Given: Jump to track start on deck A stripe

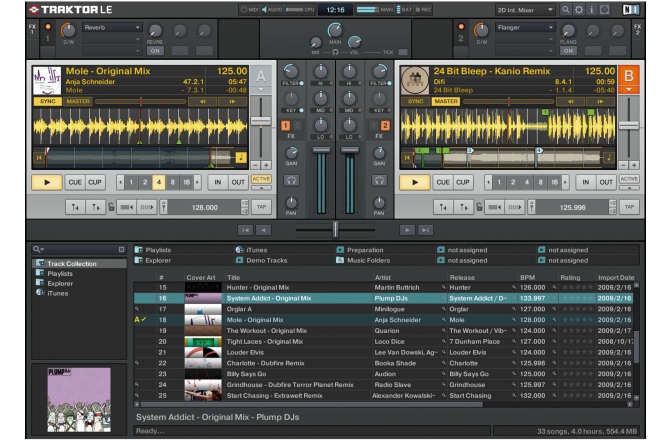Looking at the screenshot, I should [39, 158].
